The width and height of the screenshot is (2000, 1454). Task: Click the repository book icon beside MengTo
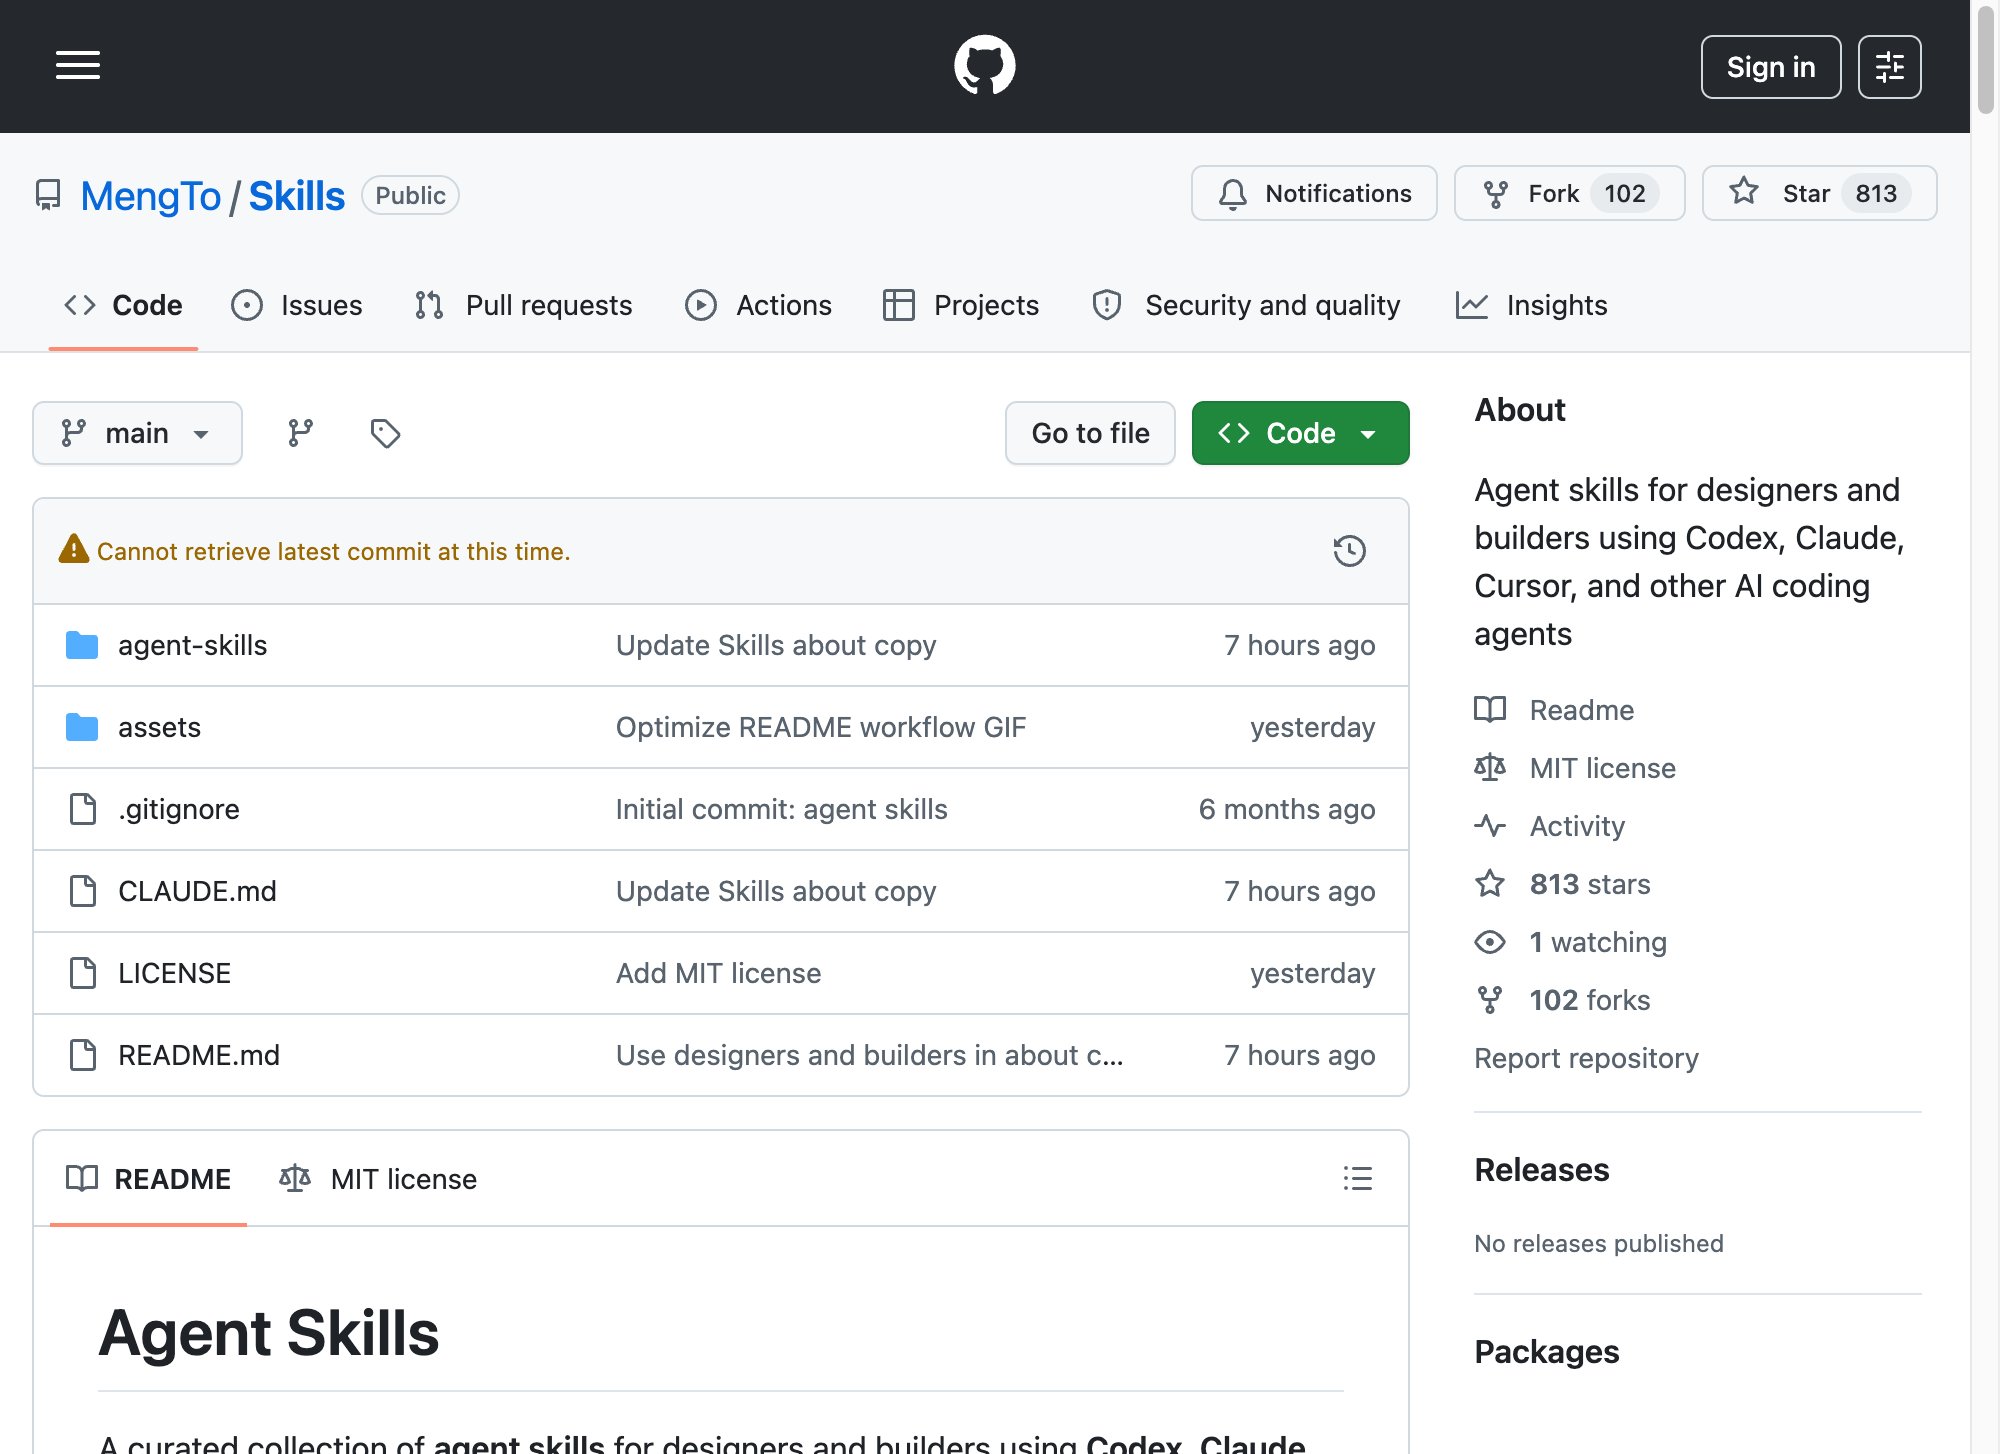pyautogui.click(x=47, y=195)
